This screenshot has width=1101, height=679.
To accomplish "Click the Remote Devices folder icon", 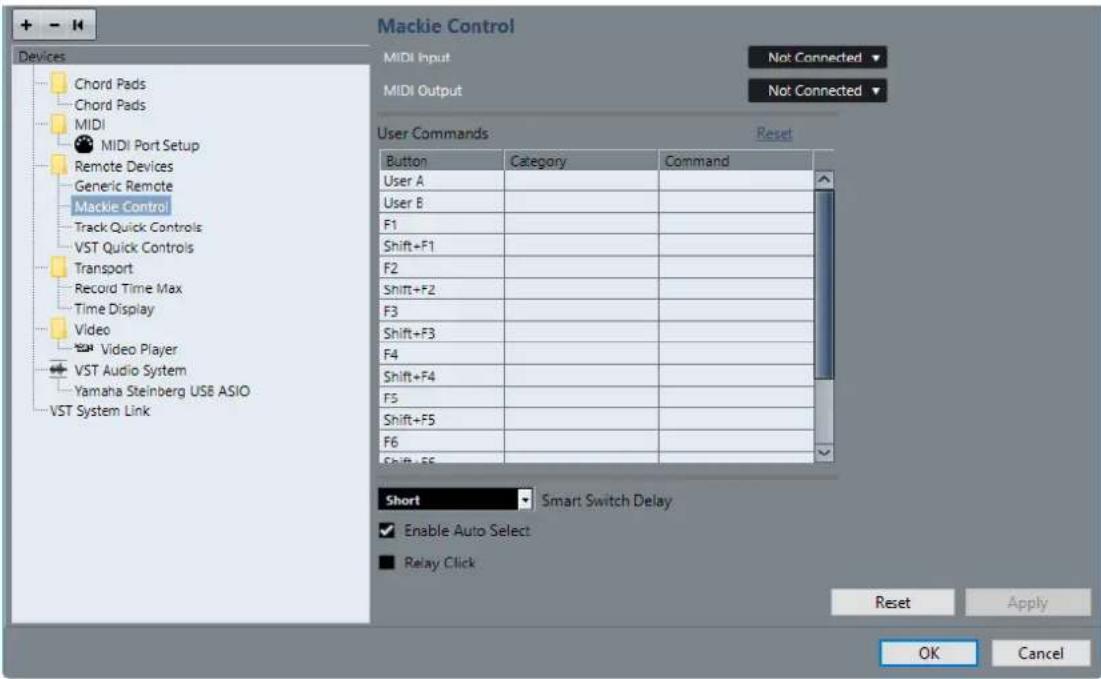I will click(x=59, y=166).
